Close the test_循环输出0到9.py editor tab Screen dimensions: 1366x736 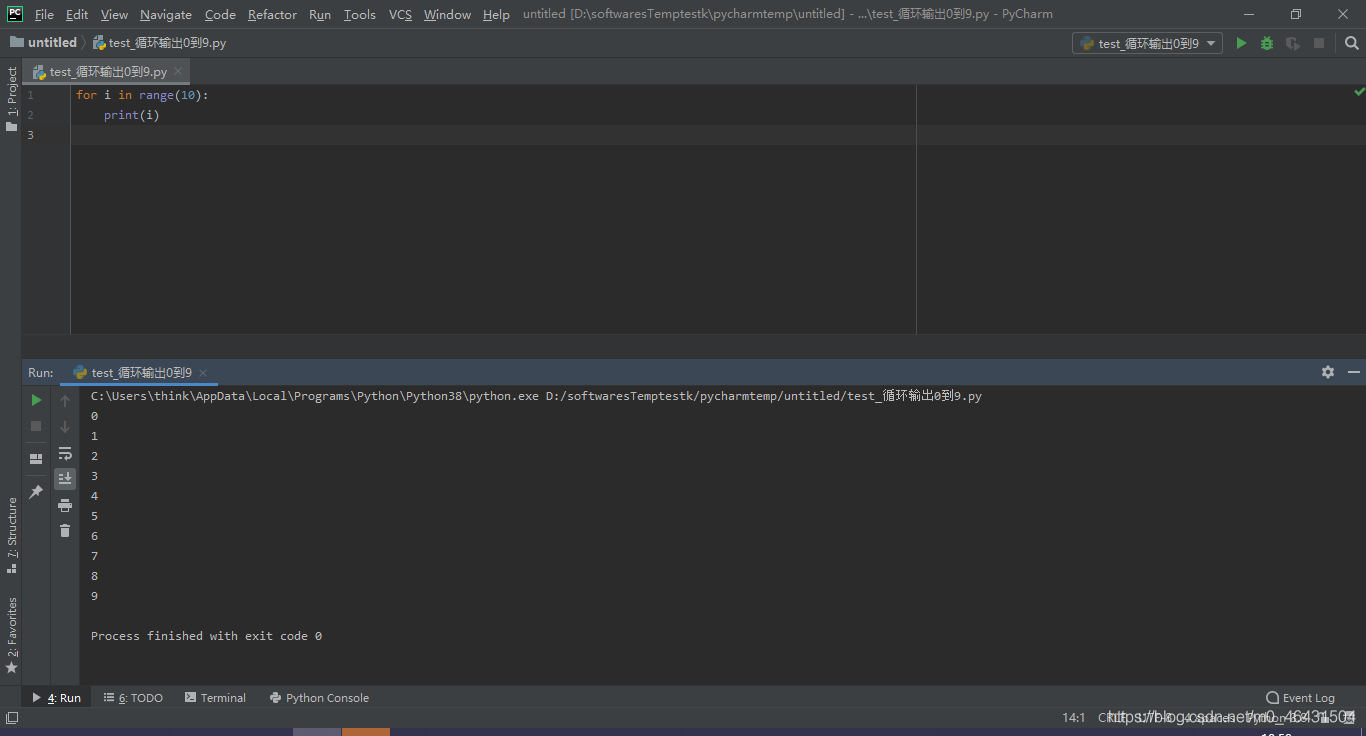pyautogui.click(x=178, y=71)
